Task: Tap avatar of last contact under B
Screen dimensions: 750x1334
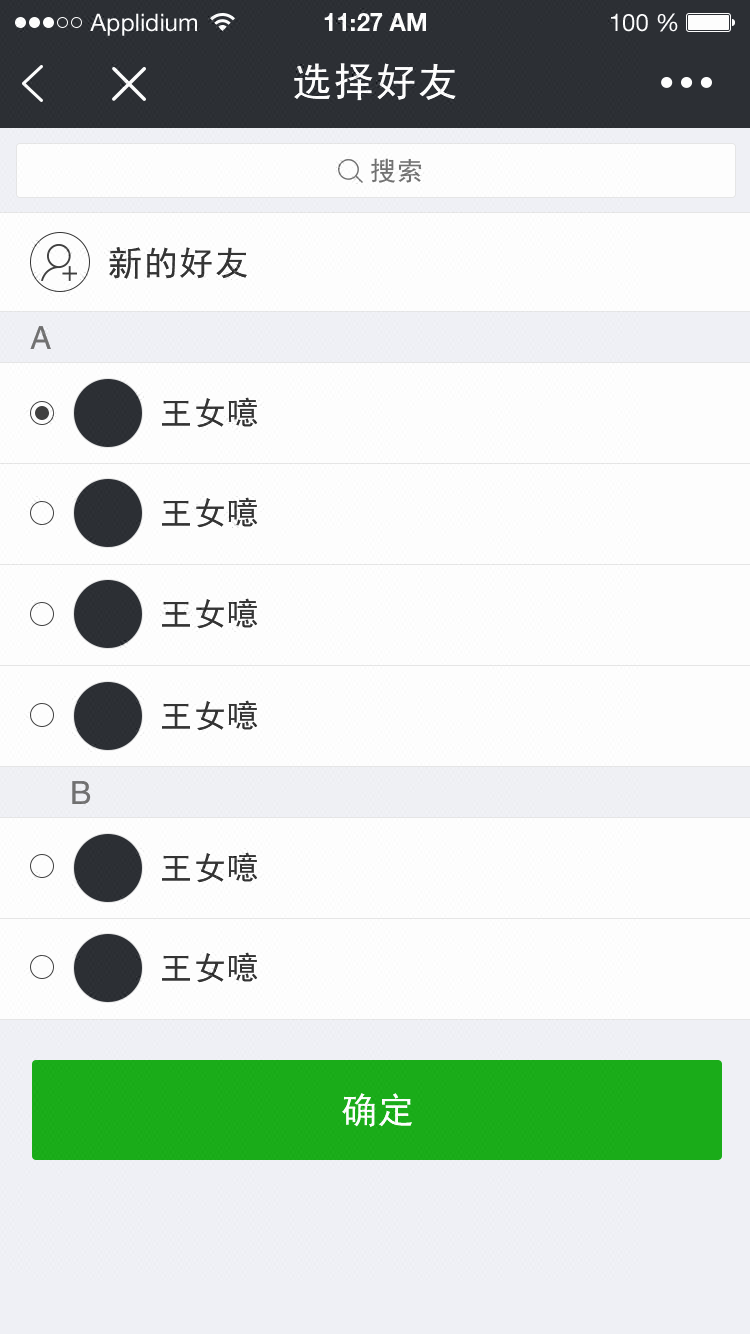Action: point(108,968)
